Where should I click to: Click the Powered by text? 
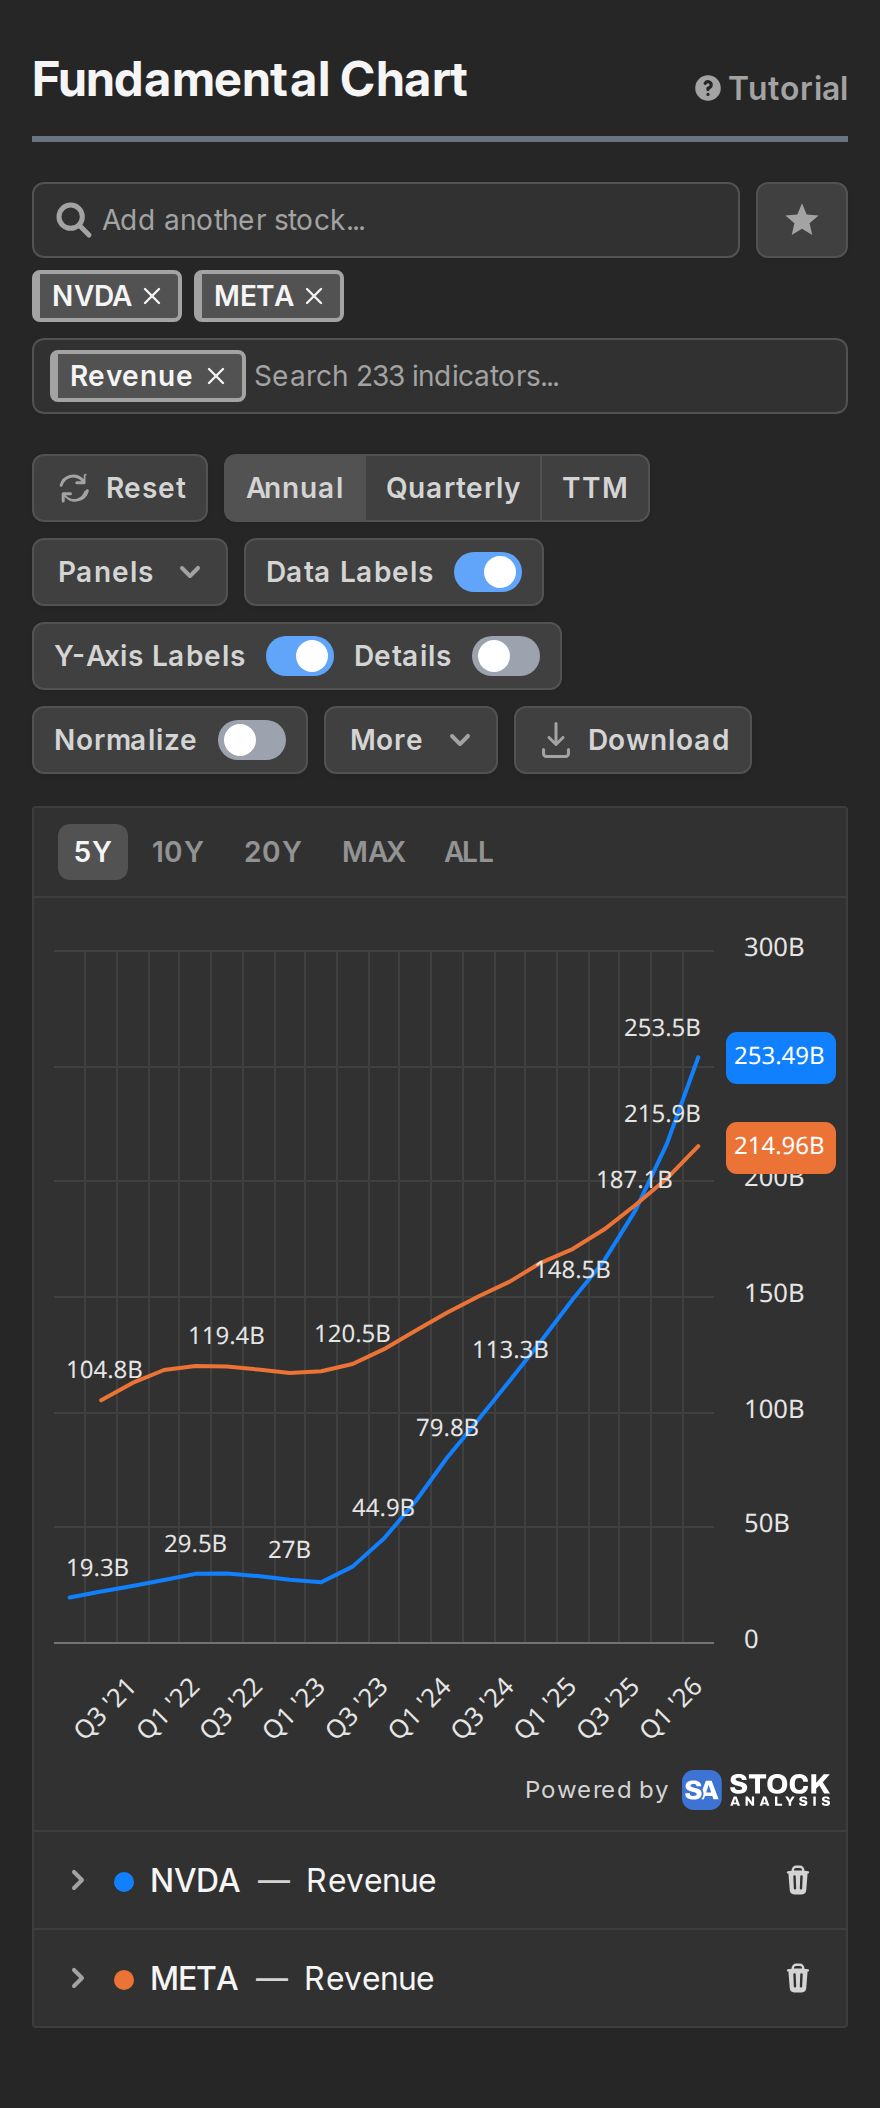tap(597, 1790)
